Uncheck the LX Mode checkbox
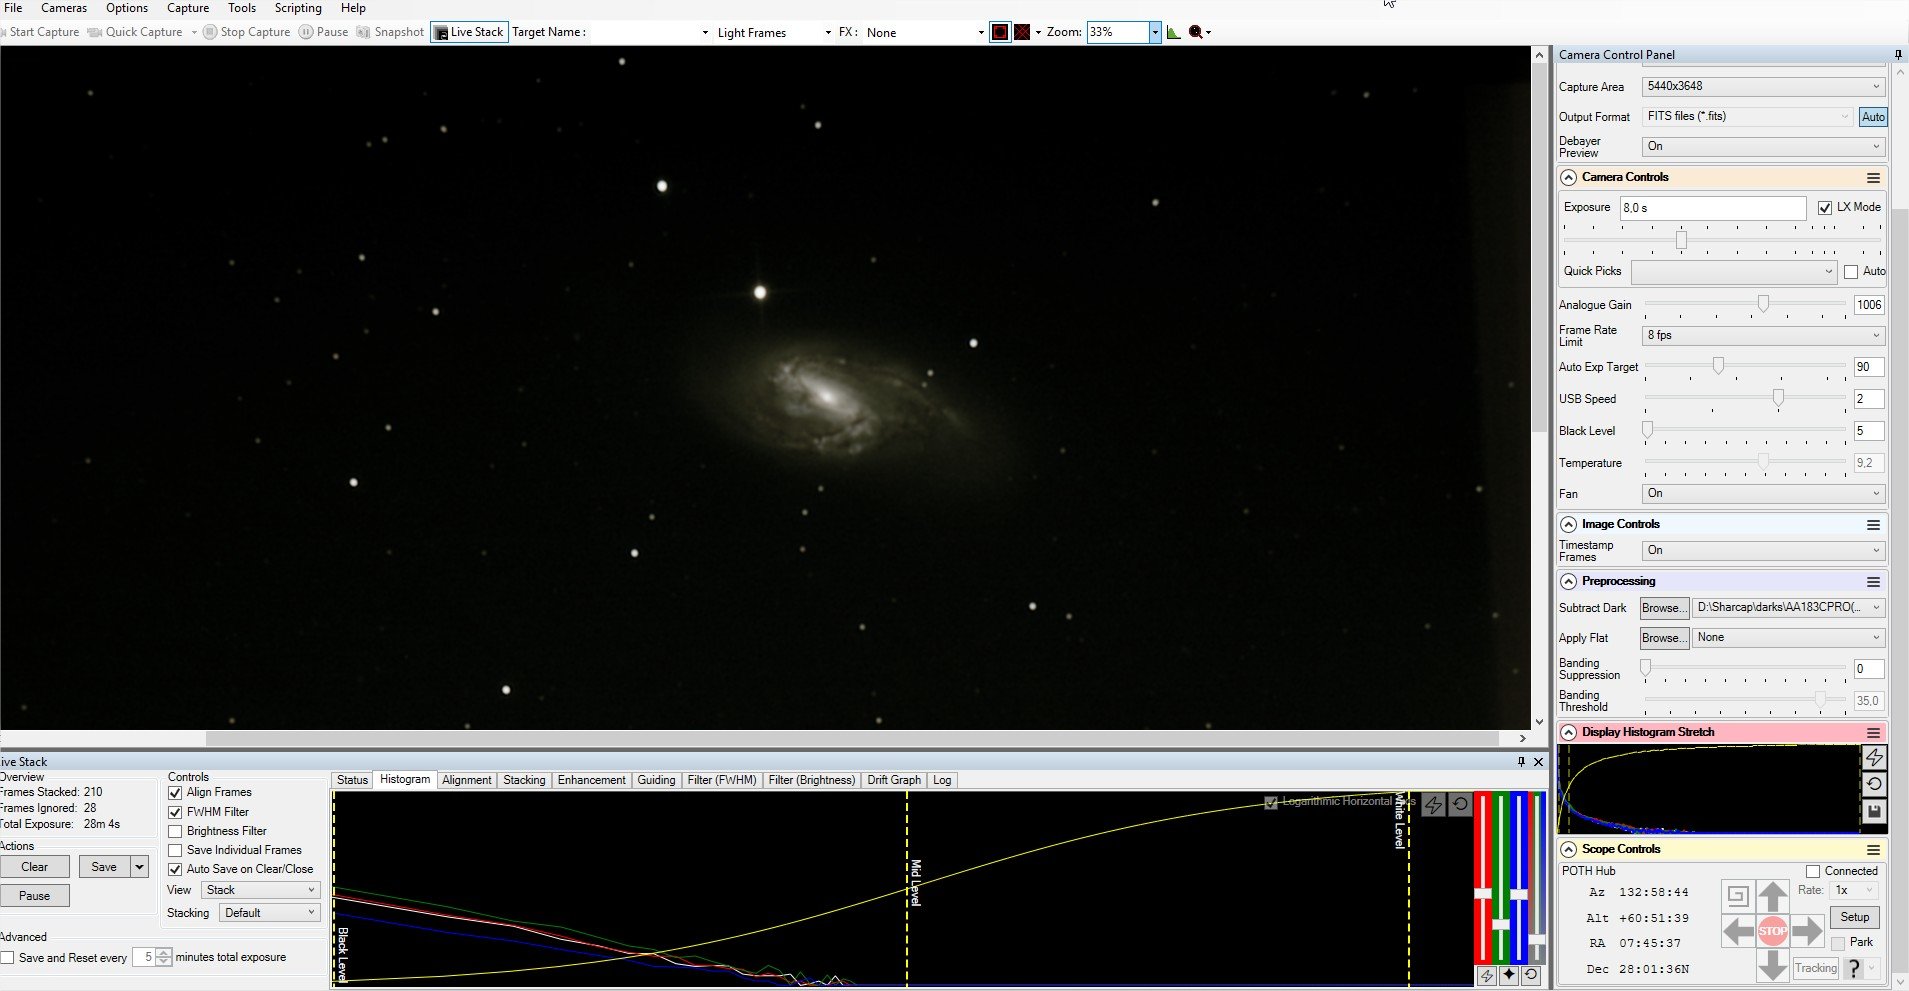Viewport: 1909px width, 991px height. coord(1825,207)
